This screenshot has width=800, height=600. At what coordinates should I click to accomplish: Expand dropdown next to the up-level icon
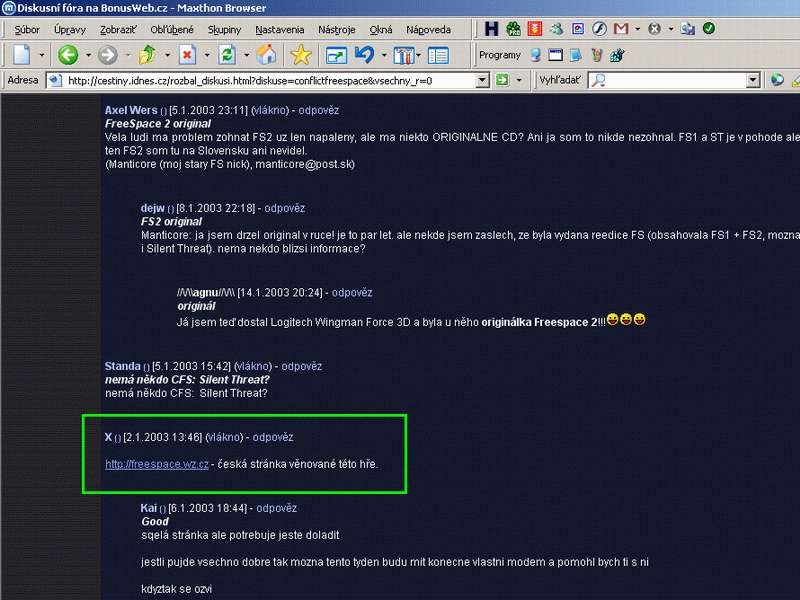coord(167,55)
